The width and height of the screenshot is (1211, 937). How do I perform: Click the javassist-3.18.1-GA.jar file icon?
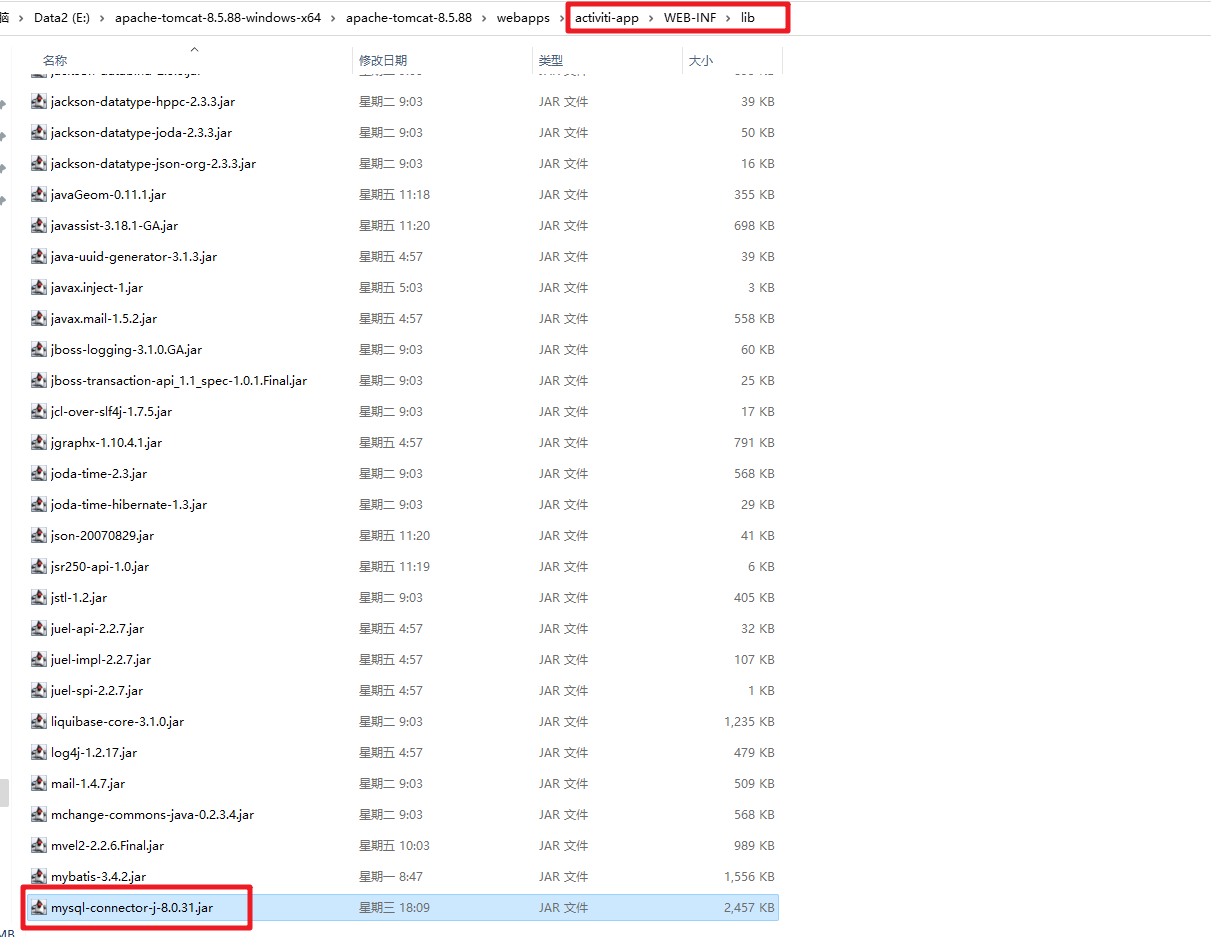tap(39, 226)
